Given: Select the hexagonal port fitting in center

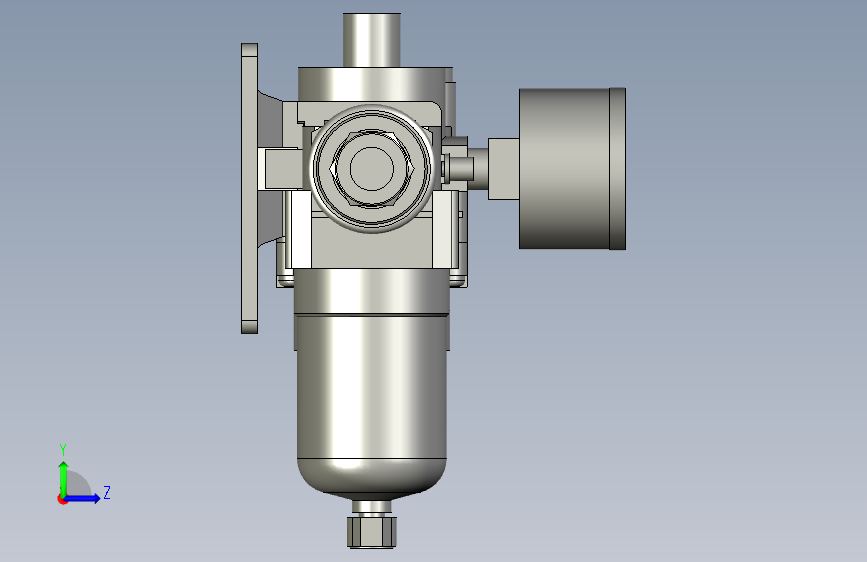Looking at the screenshot, I should 372,169.
